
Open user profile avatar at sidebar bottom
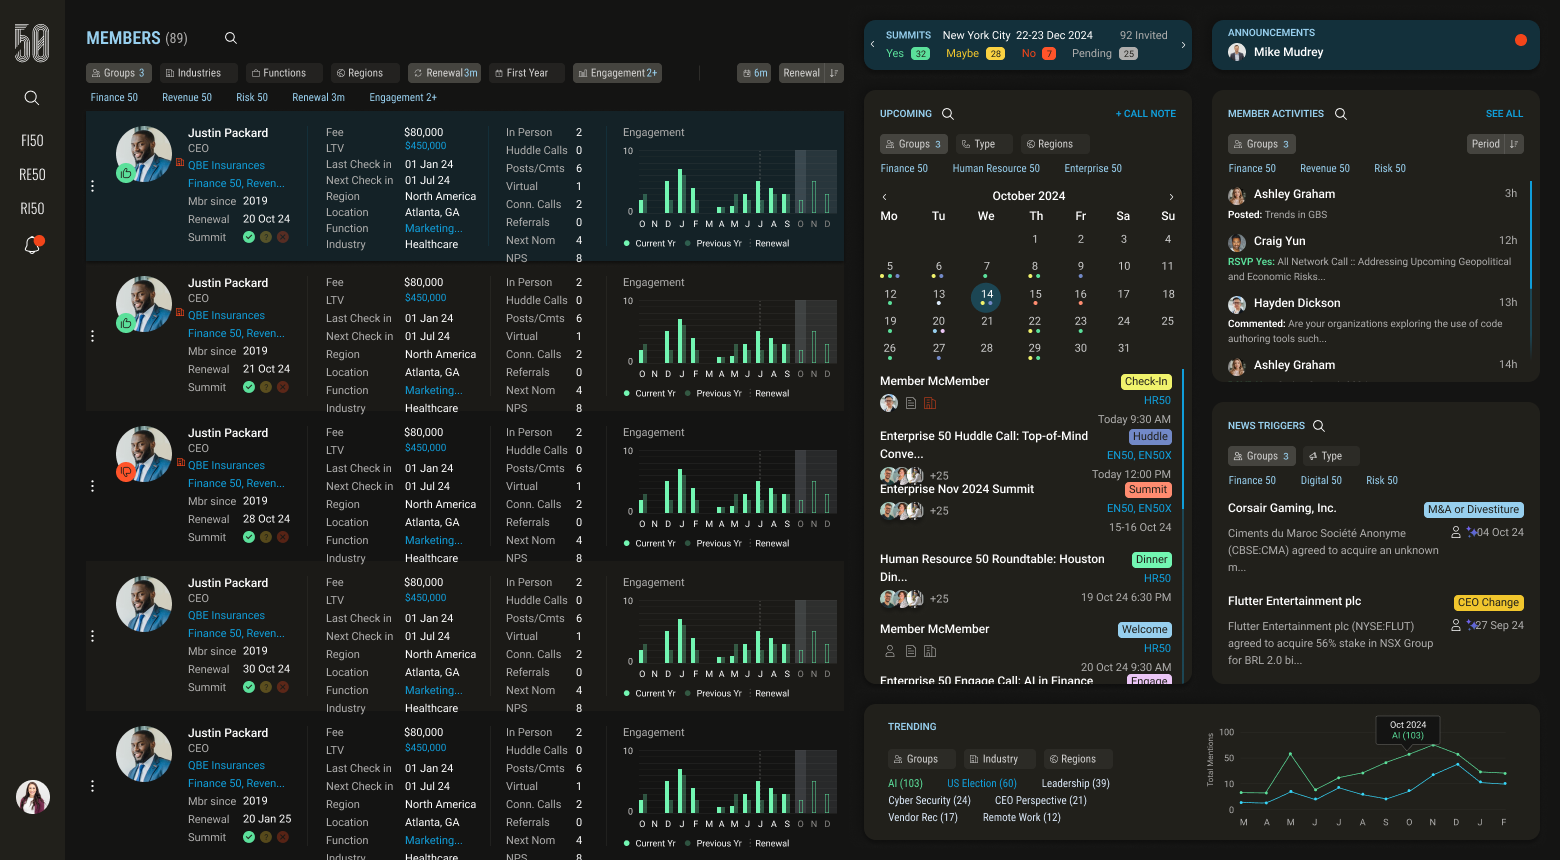click(33, 797)
